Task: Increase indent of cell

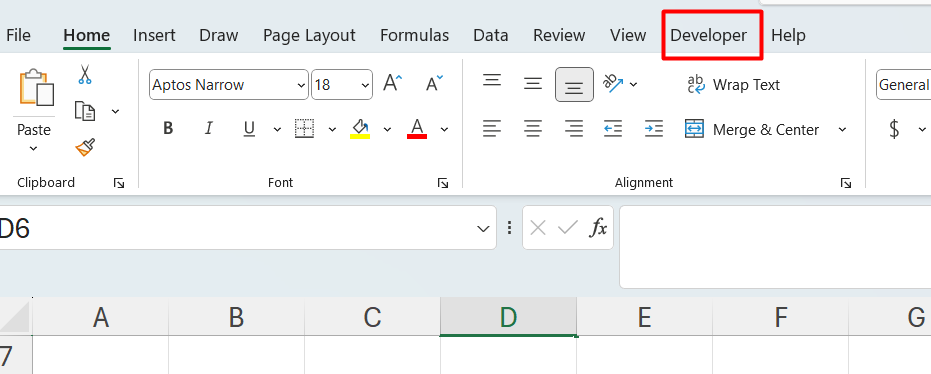Action: 653,128
